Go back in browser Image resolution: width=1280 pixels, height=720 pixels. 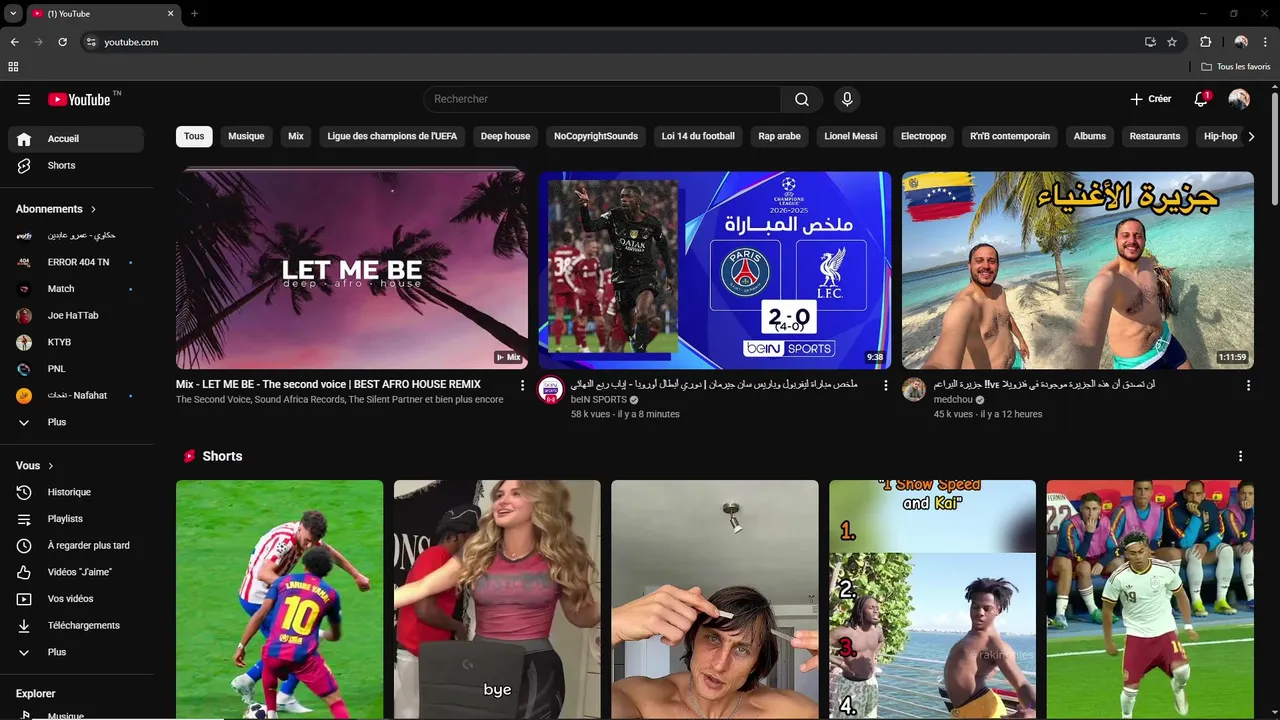coord(15,42)
